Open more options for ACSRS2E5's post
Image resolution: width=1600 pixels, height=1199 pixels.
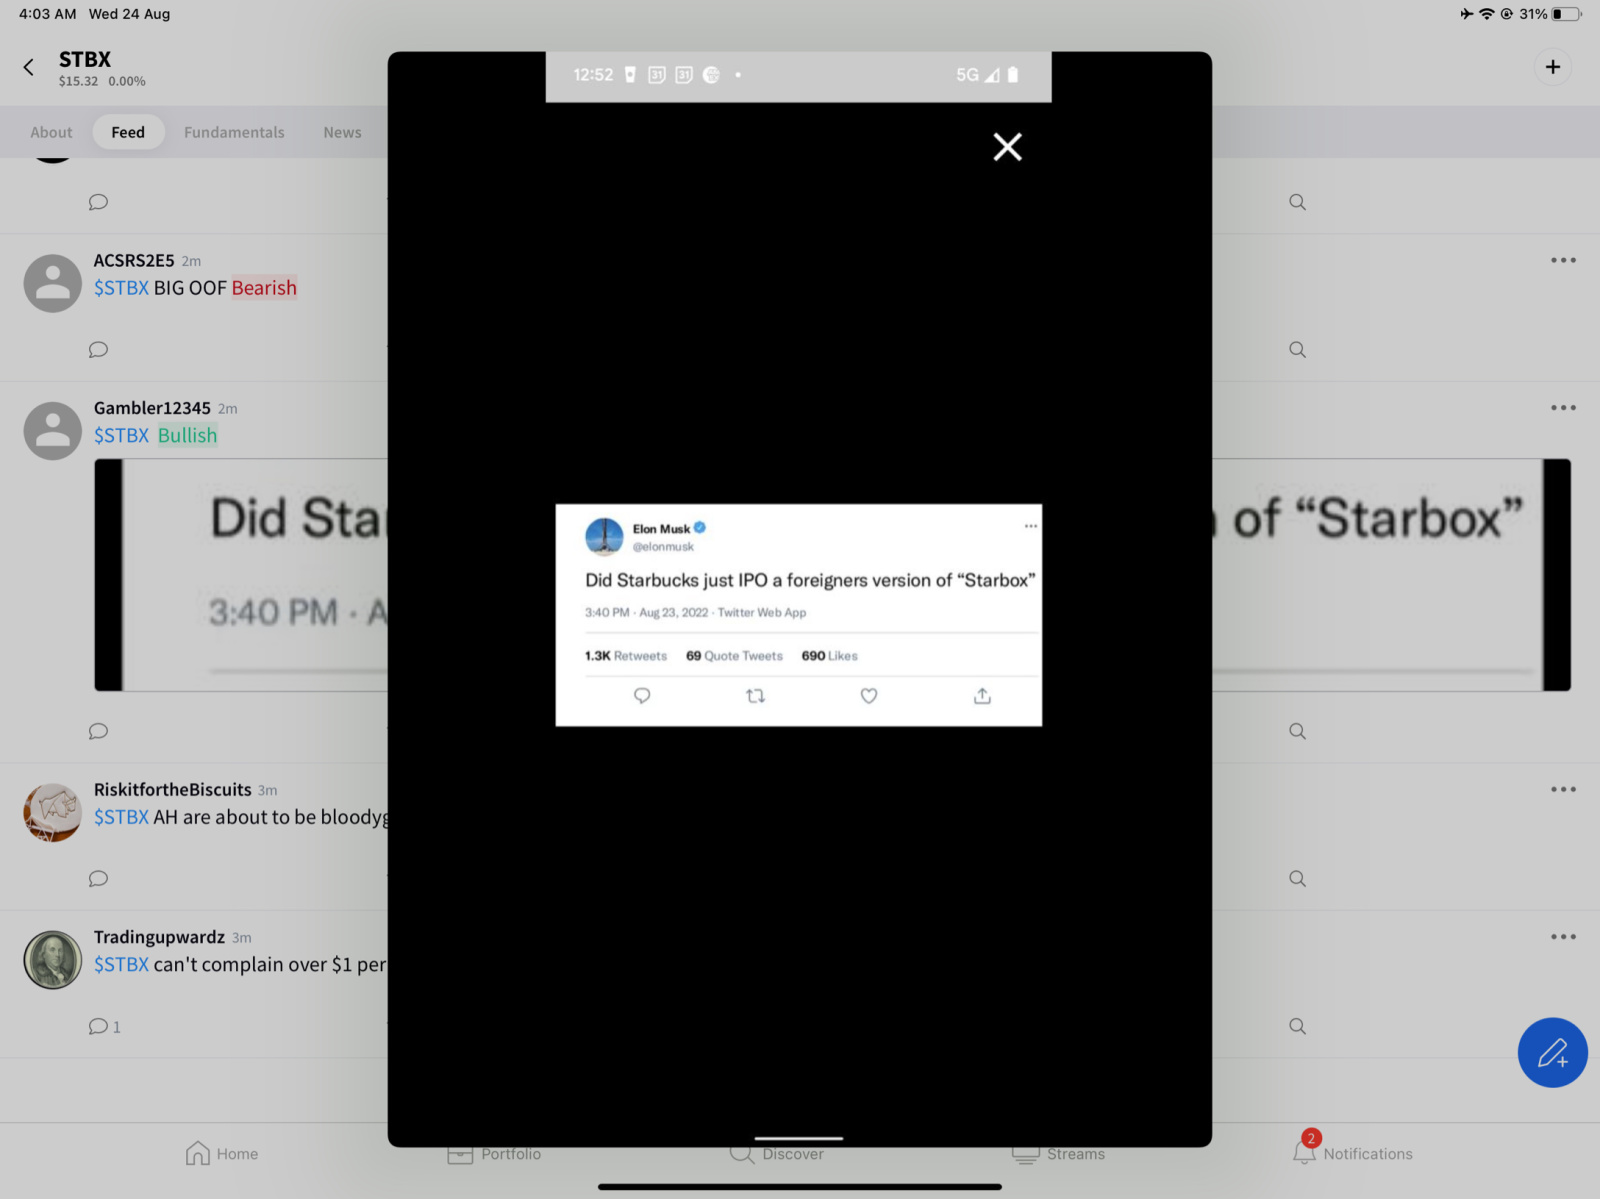point(1563,260)
